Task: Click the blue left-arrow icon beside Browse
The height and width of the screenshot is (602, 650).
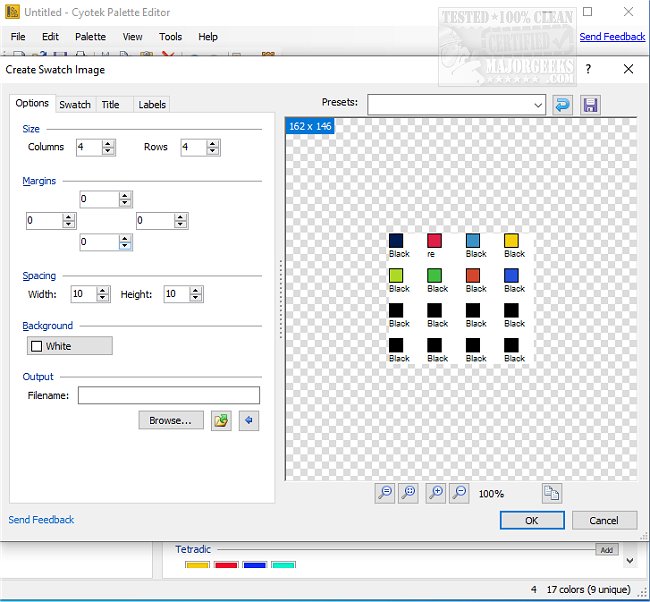Action: [249, 421]
